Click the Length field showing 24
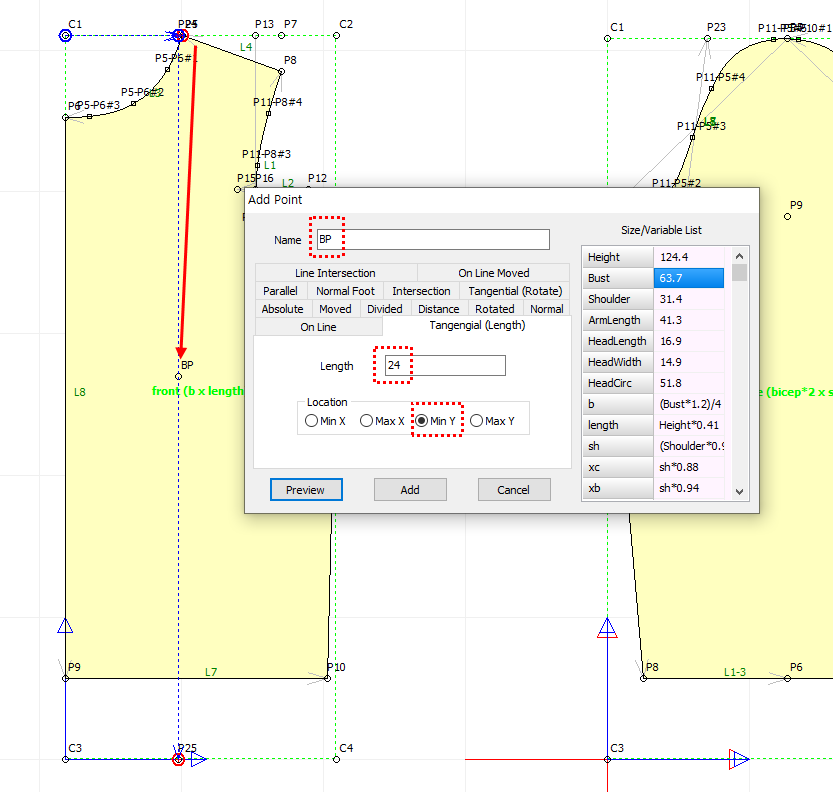 pyautogui.click(x=445, y=365)
